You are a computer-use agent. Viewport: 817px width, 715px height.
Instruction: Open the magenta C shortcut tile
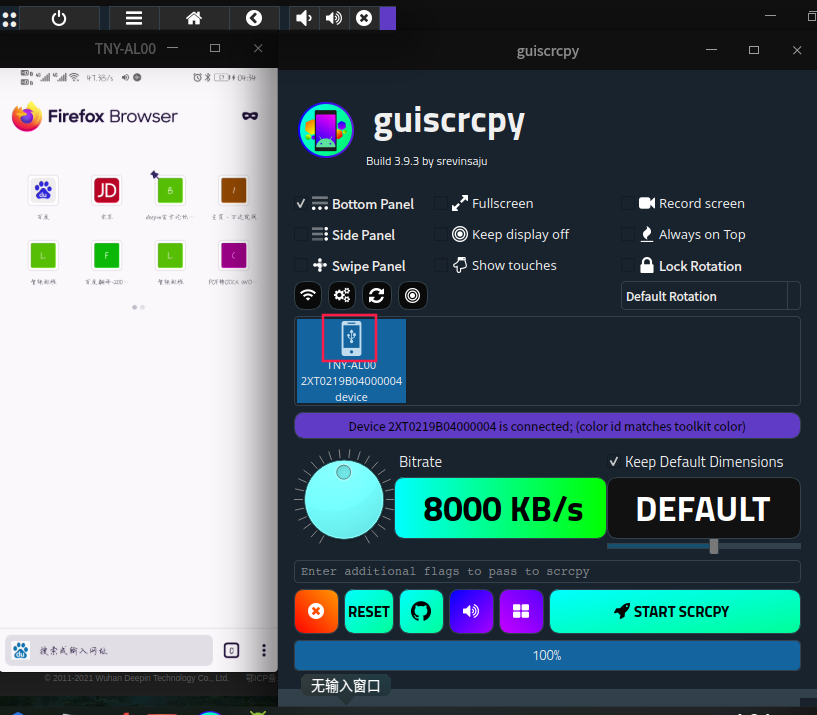[234, 255]
